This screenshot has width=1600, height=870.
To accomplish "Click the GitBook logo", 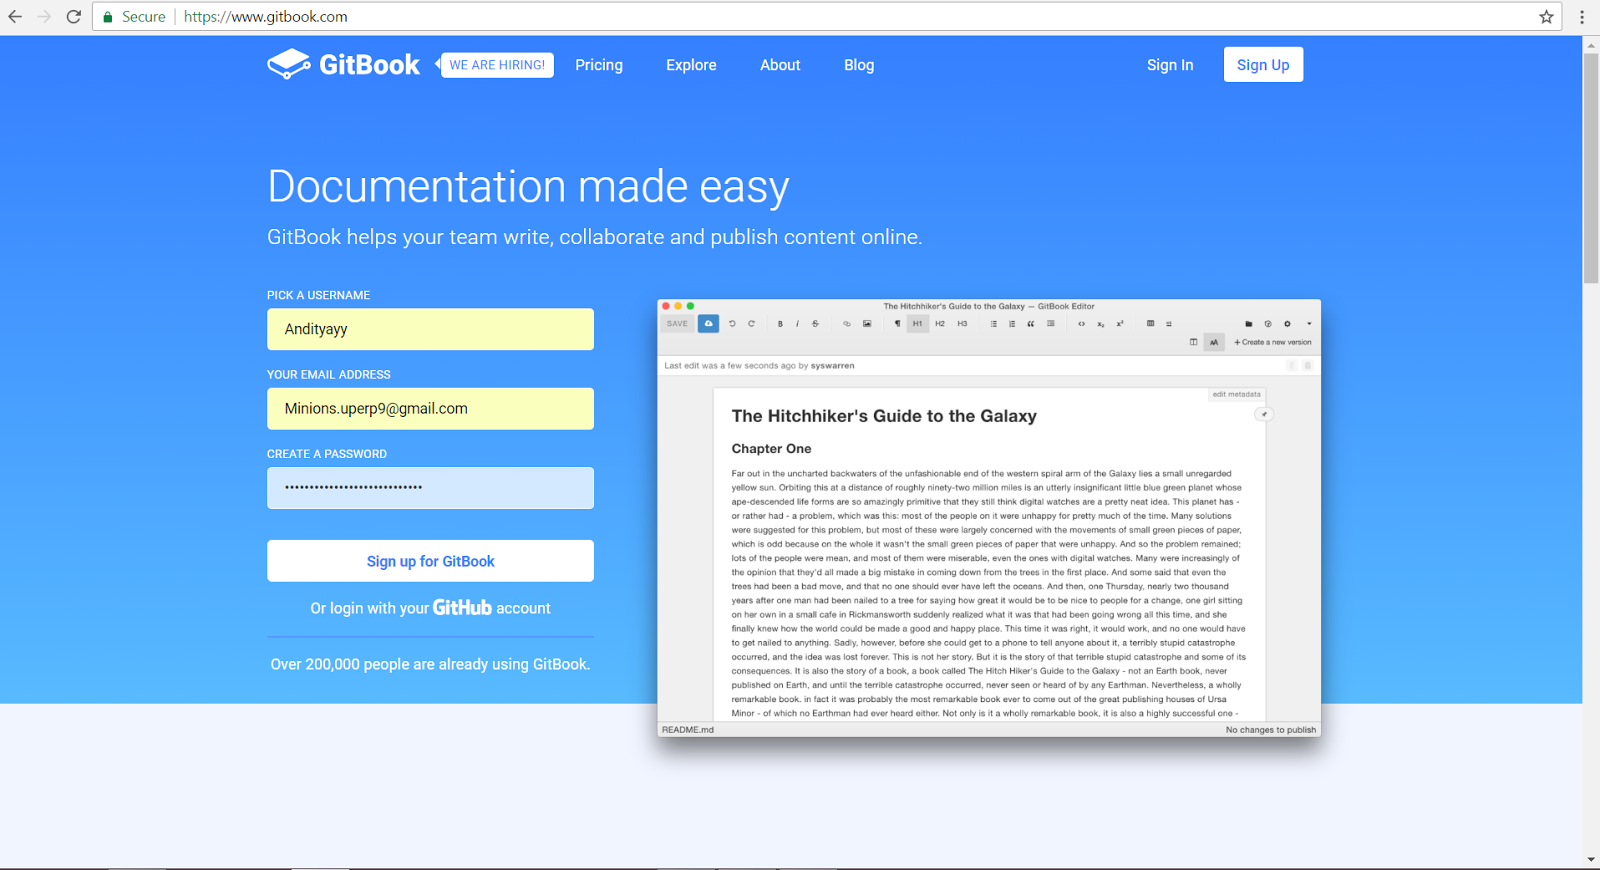I will 343,65.
